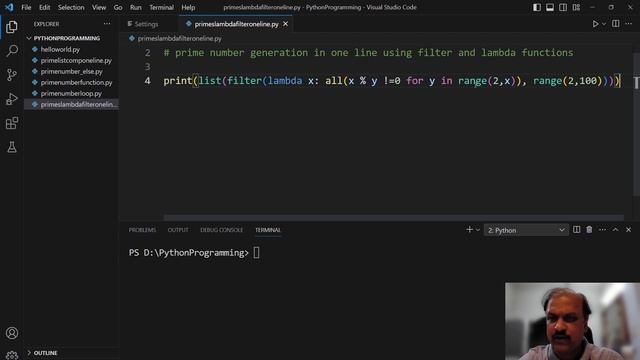Open the Help menu
Image resolution: width=640 pixels, height=360 pixels.
tap(188, 7)
